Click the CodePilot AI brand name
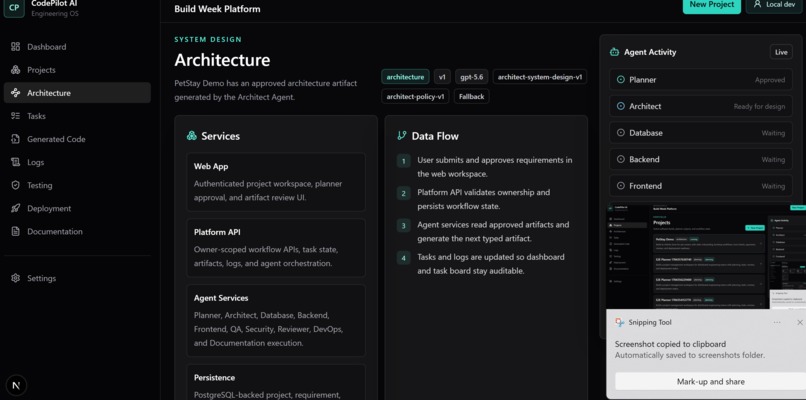The width and height of the screenshot is (806, 400). [x=54, y=4]
